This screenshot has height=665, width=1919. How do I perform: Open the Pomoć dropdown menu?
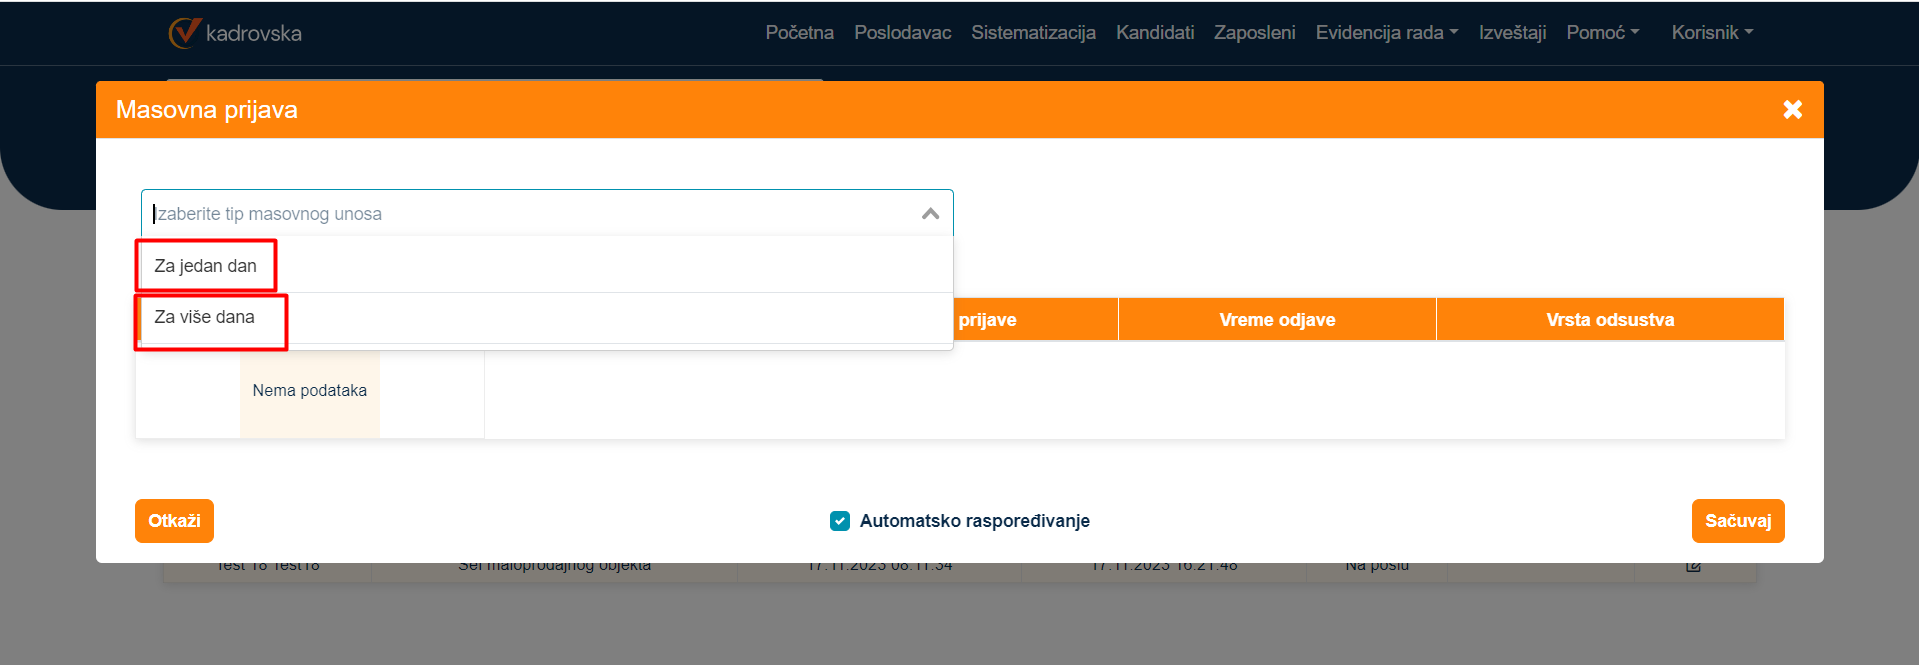click(1602, 33)
